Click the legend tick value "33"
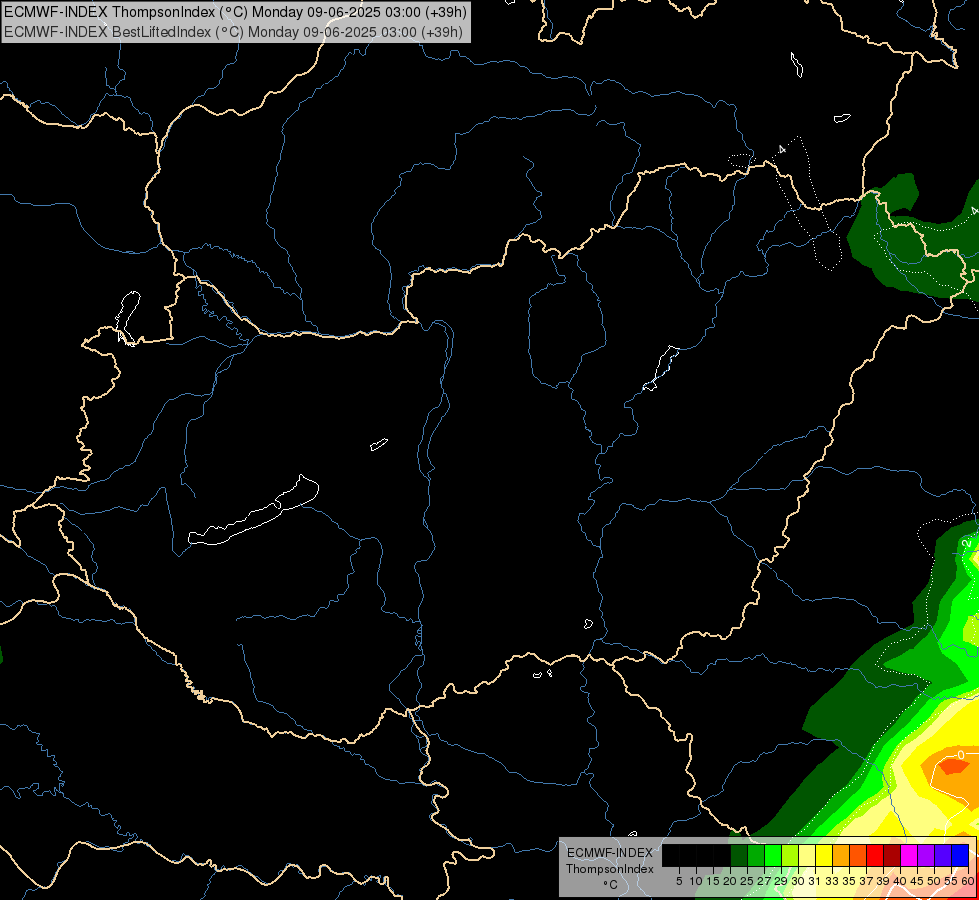 pos(832,881)
